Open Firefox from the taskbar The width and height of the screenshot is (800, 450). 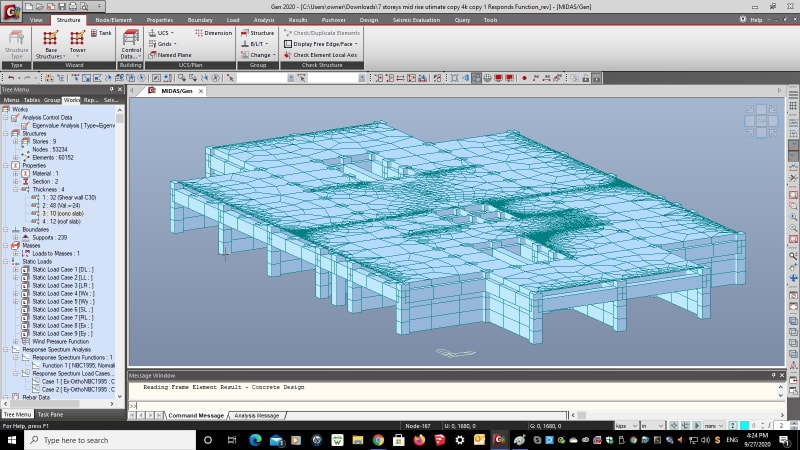[419, 440]
